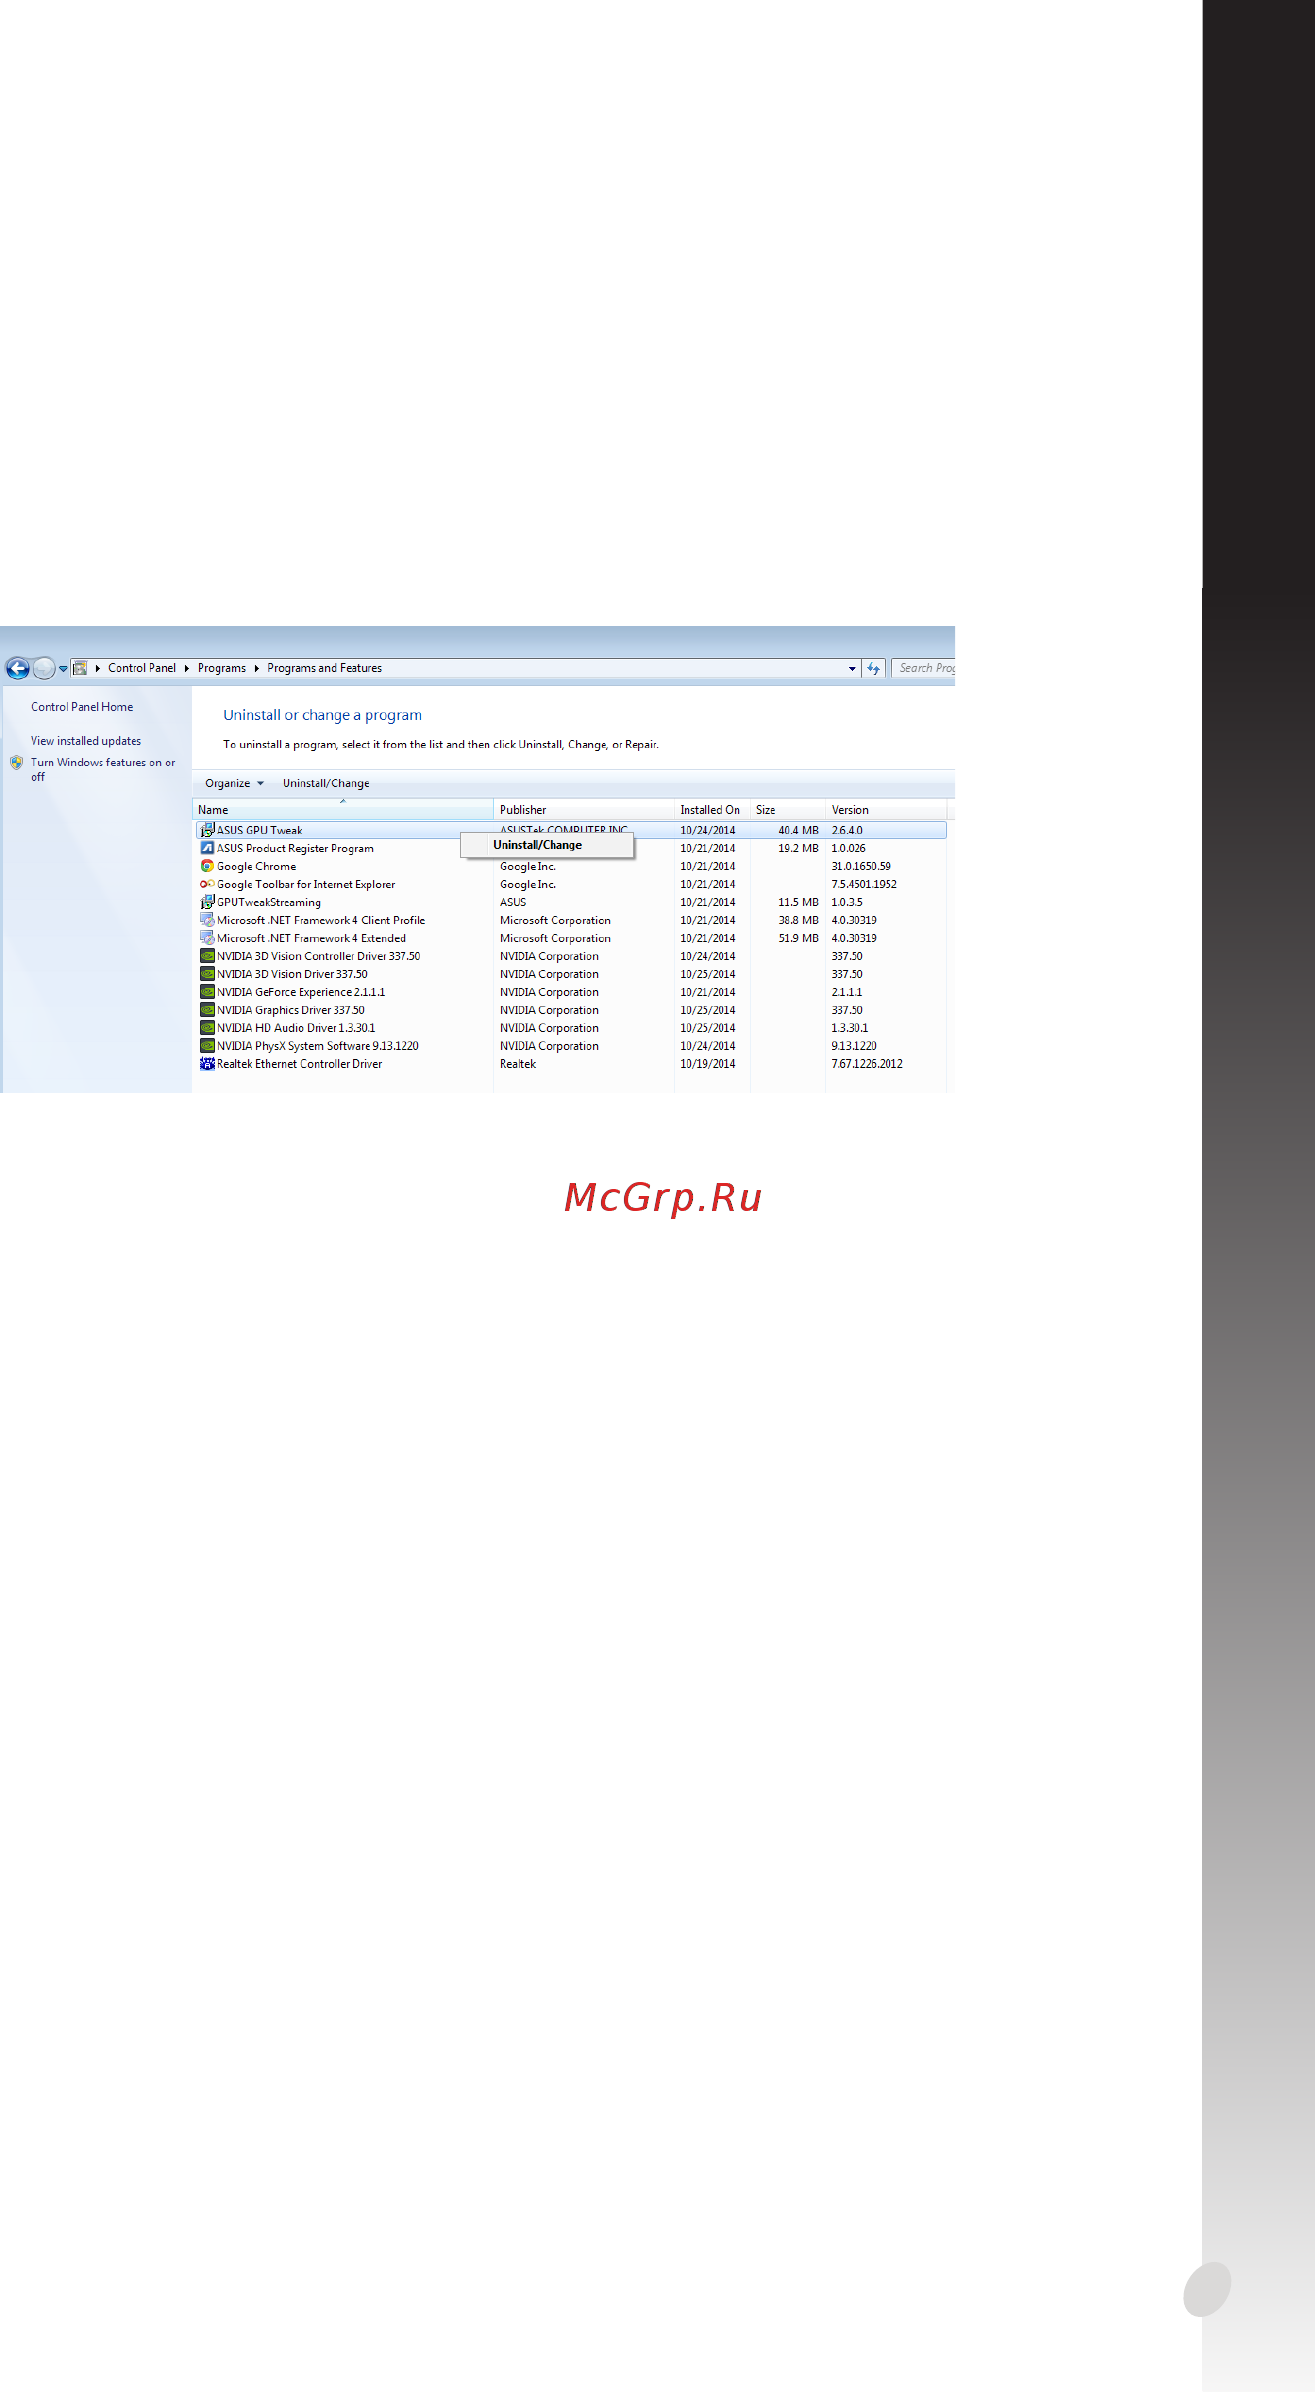This screenshot has height=2392, width=1315.
Task: Open address bar history dropdown
Action: 852,668
